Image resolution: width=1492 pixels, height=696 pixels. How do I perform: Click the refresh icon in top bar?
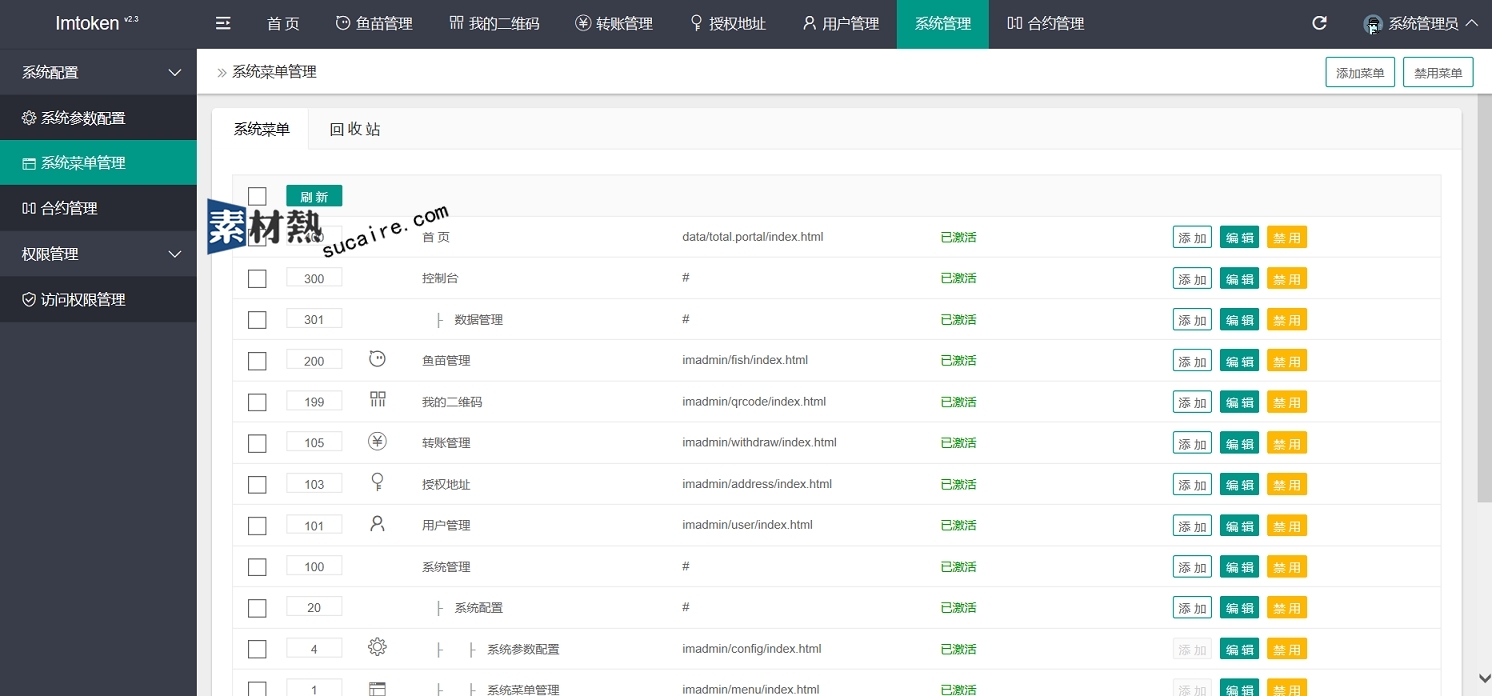point(1319,23)
